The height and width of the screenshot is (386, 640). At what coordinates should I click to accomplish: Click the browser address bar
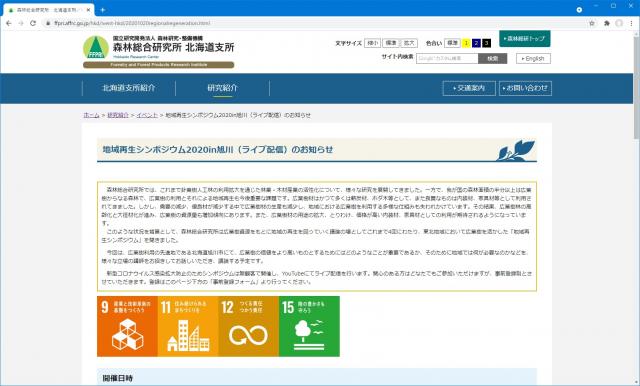(314, 23)
